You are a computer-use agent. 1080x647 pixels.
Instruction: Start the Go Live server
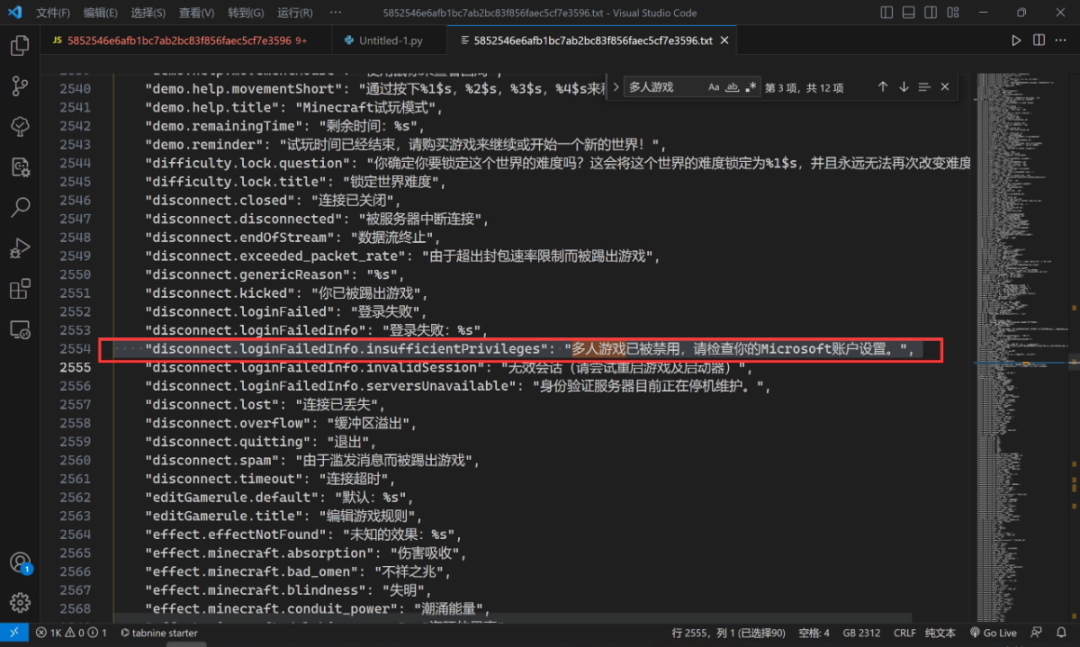pos(993,633)
